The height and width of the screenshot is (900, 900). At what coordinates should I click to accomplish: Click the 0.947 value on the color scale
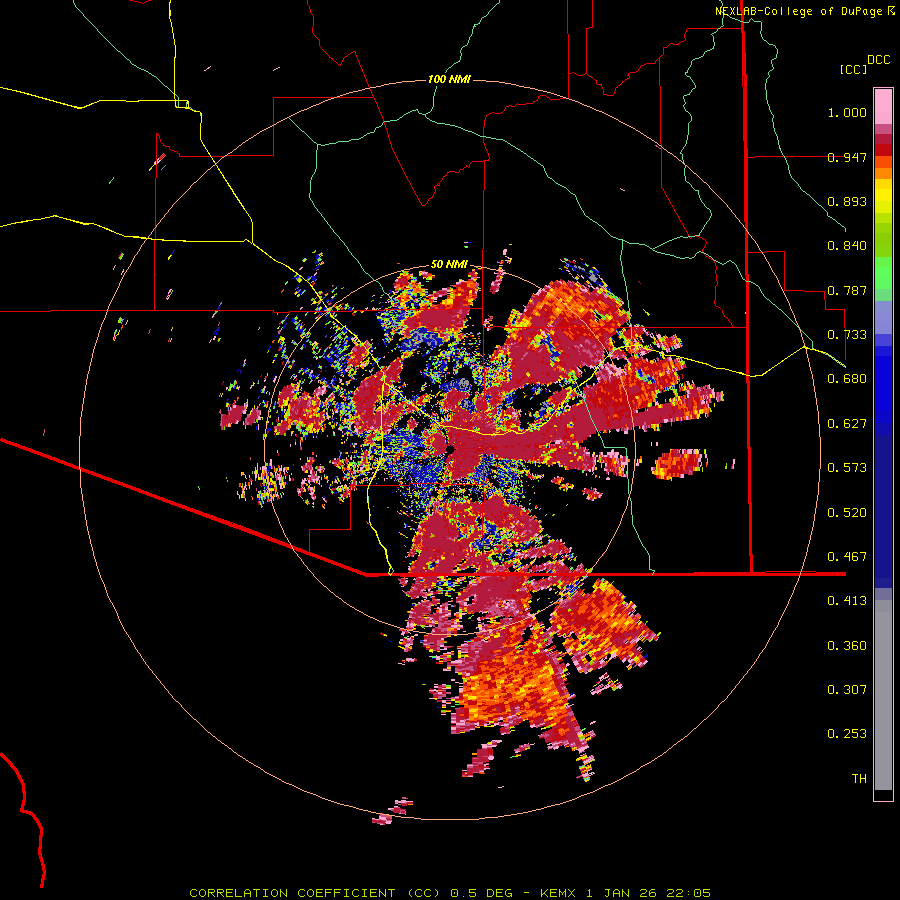click(847, 157)
